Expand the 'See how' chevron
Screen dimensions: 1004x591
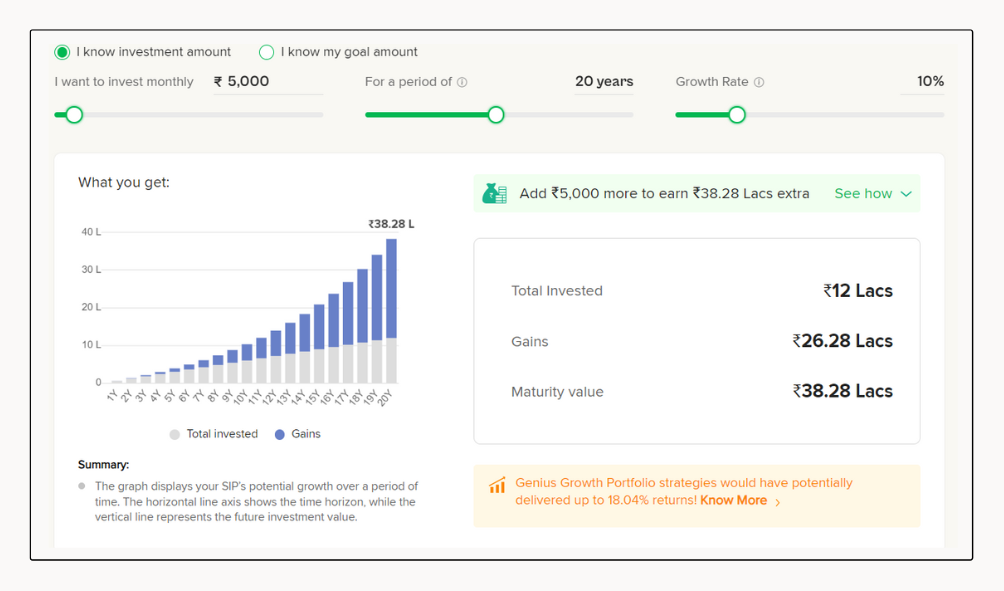[x=906, y=194]
